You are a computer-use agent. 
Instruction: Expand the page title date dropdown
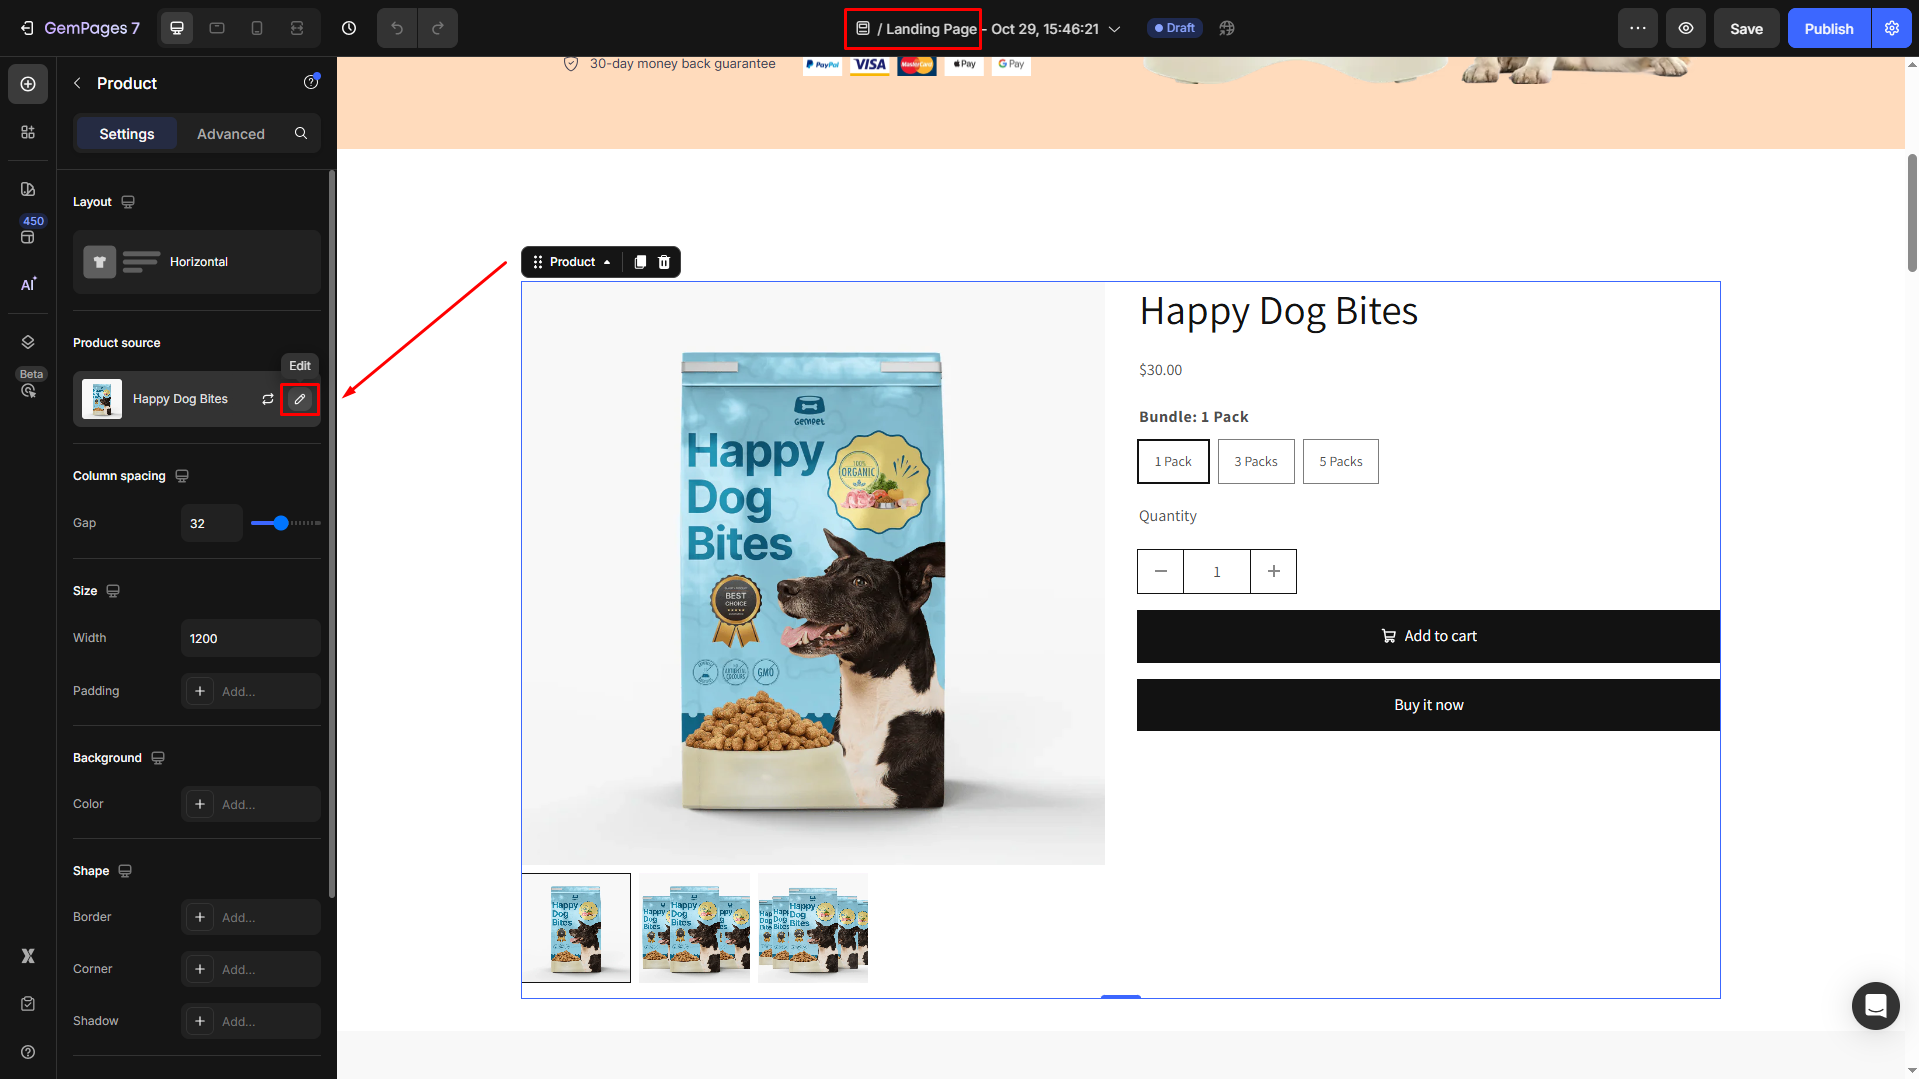tap(1115, 29)
